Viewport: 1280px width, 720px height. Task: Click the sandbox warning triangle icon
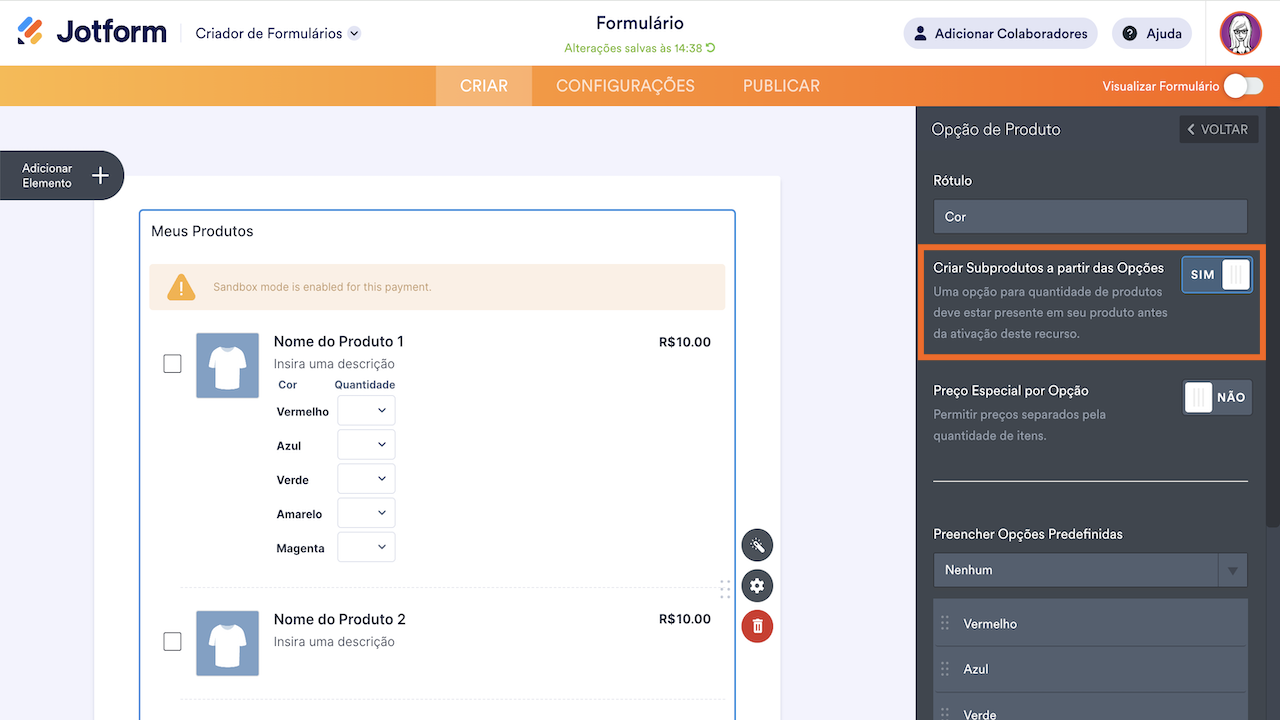tap(181, 287)
